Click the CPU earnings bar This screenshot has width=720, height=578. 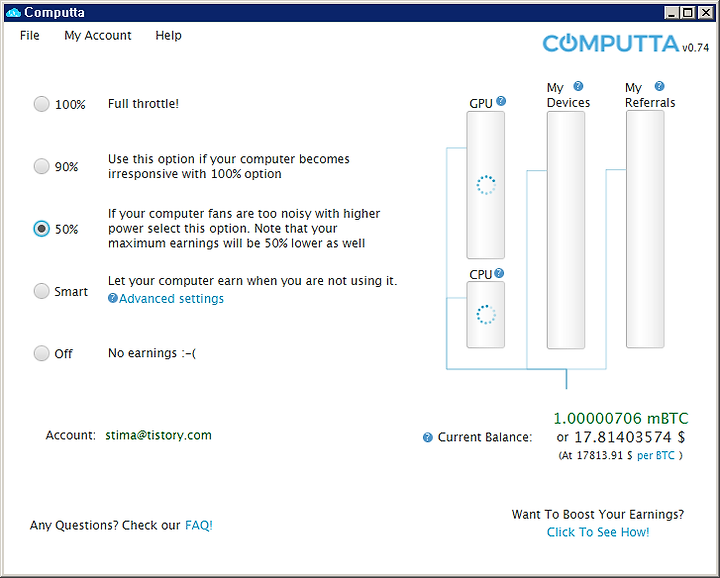point(486,315)
